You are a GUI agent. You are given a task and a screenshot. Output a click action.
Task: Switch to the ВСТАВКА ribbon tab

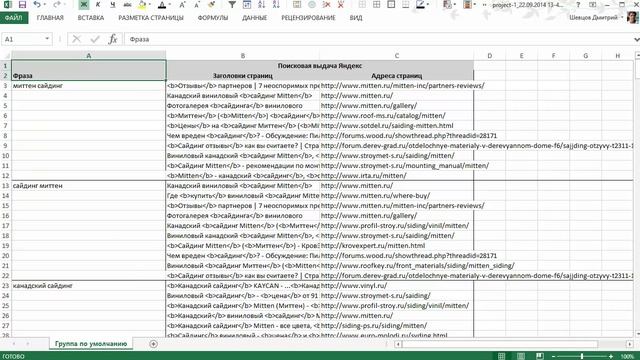click(x=91, y=18)
